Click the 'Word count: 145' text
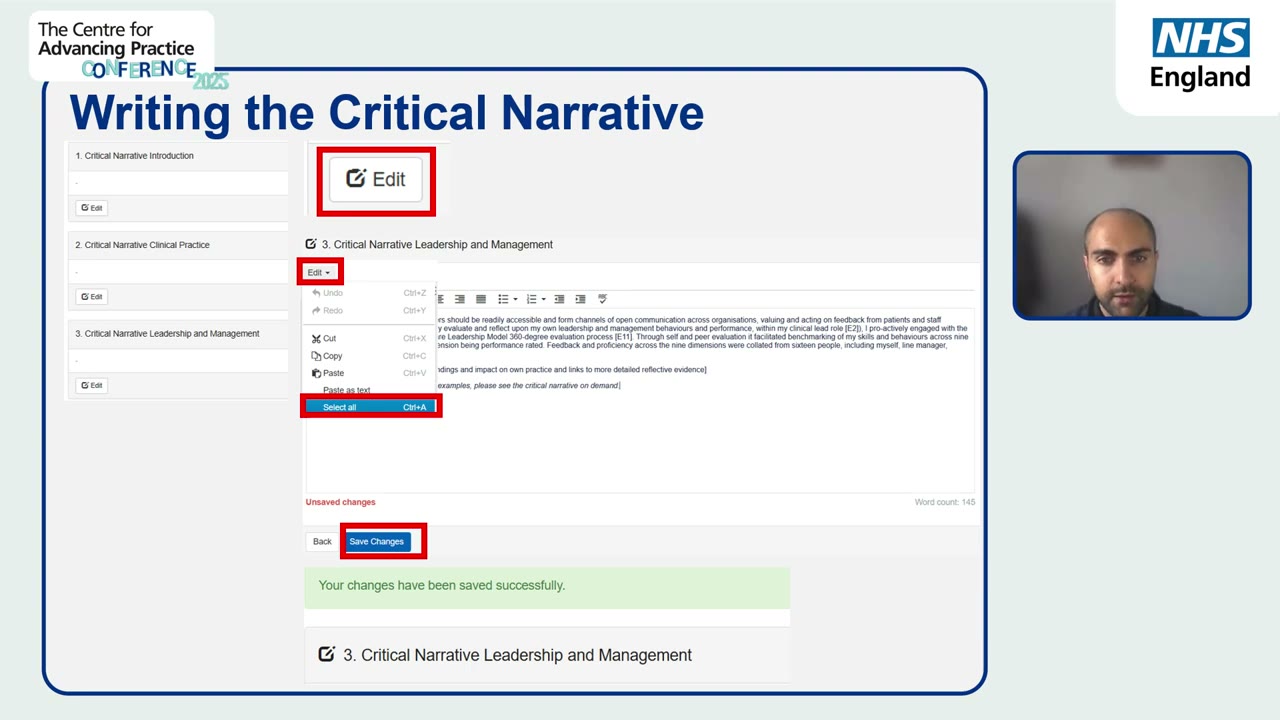The height and width of the screenshot is (720, 1280). 945,502
